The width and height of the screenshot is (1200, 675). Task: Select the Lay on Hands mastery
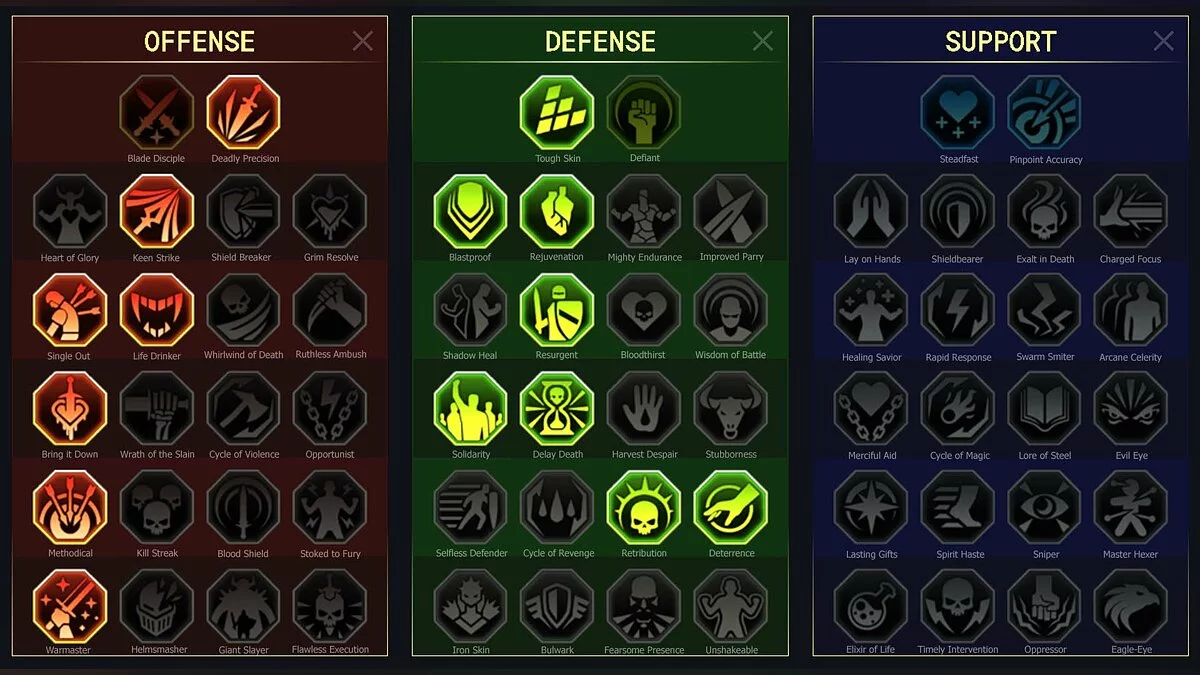click(871, 211)
